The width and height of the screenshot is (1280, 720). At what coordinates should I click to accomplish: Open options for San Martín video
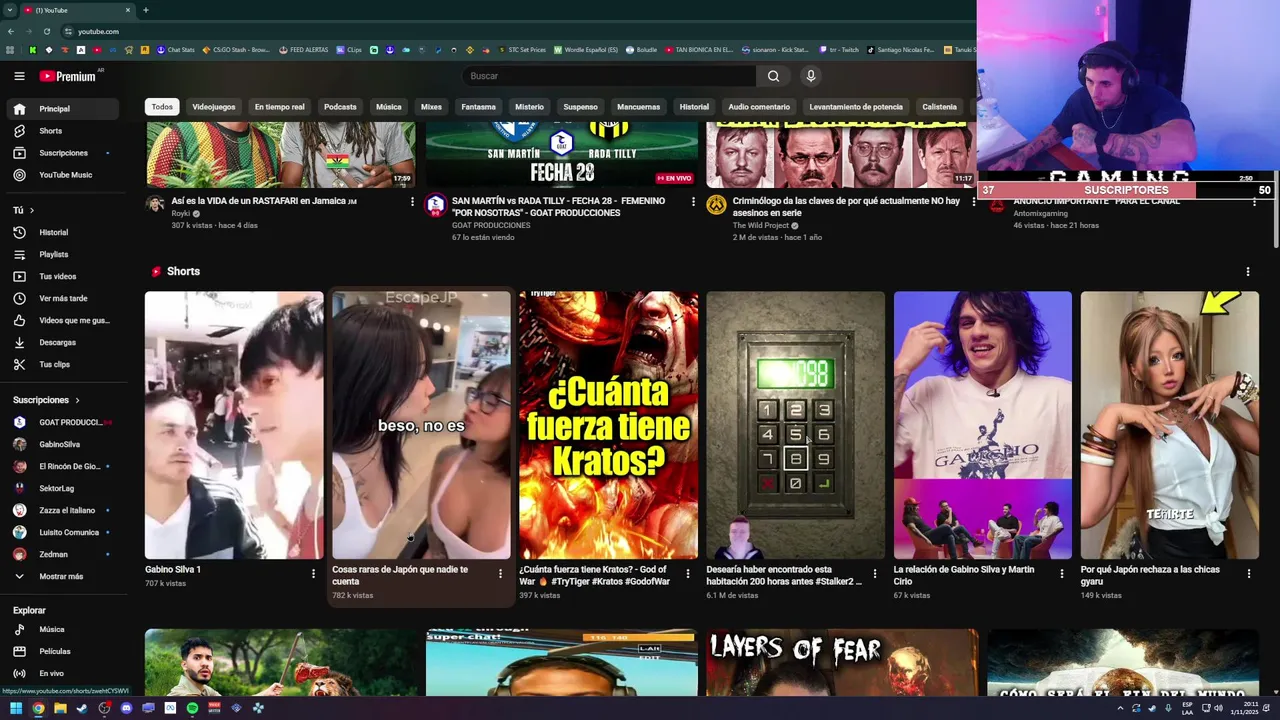point(693,202)
